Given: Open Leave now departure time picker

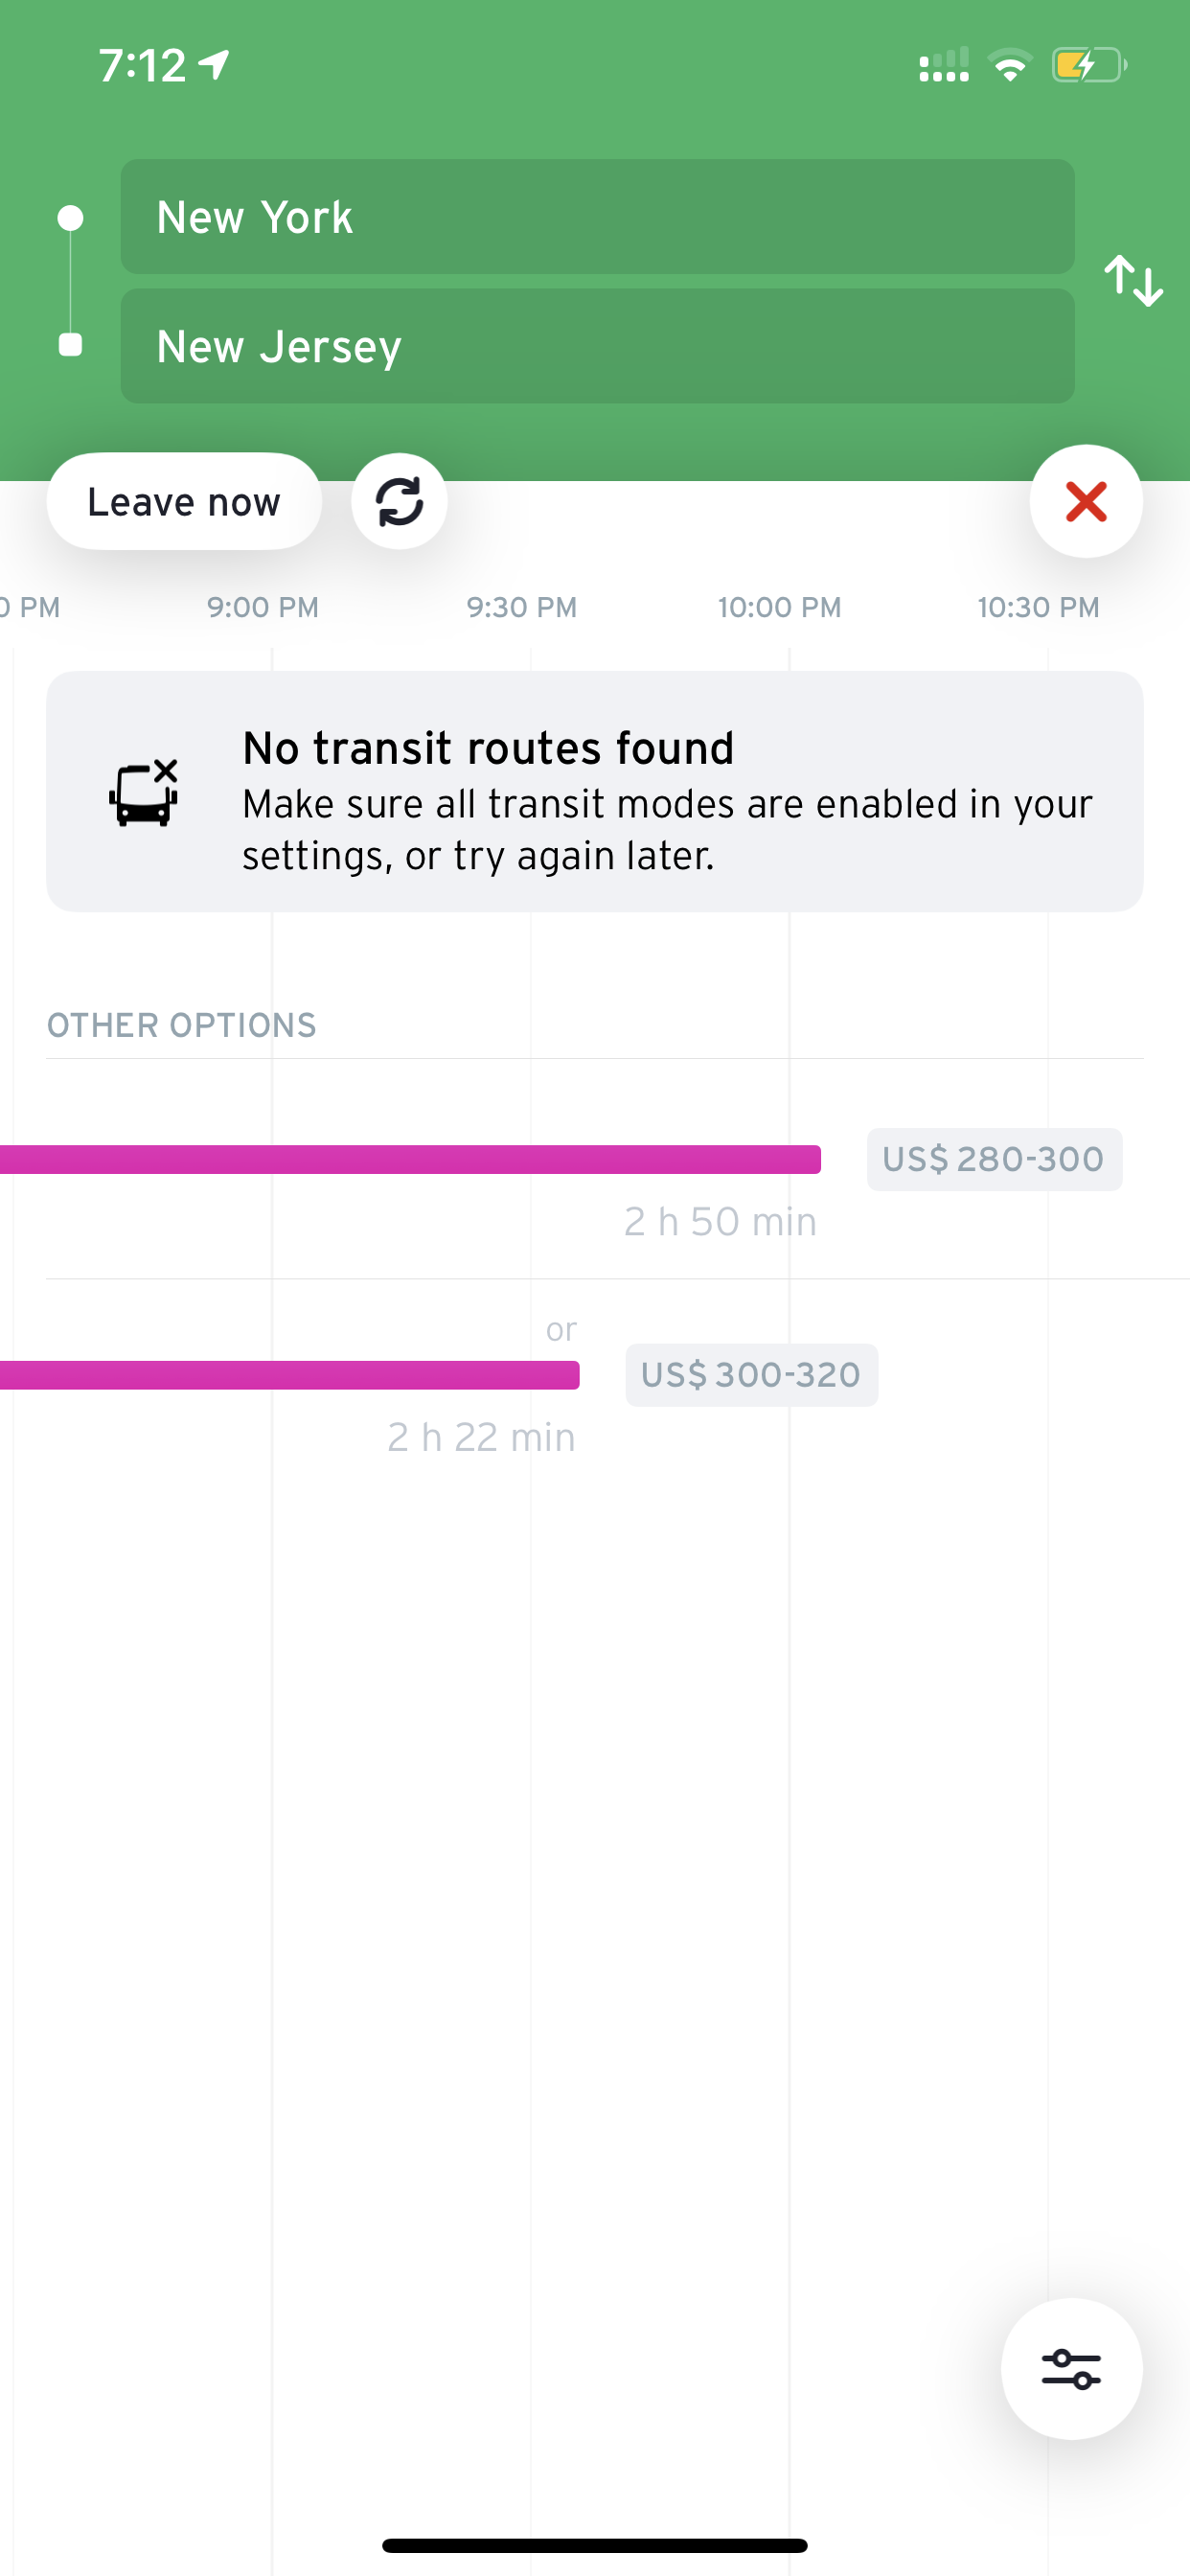Looking at the screenshot, I should pyautogui.click(x=184, y=501).
